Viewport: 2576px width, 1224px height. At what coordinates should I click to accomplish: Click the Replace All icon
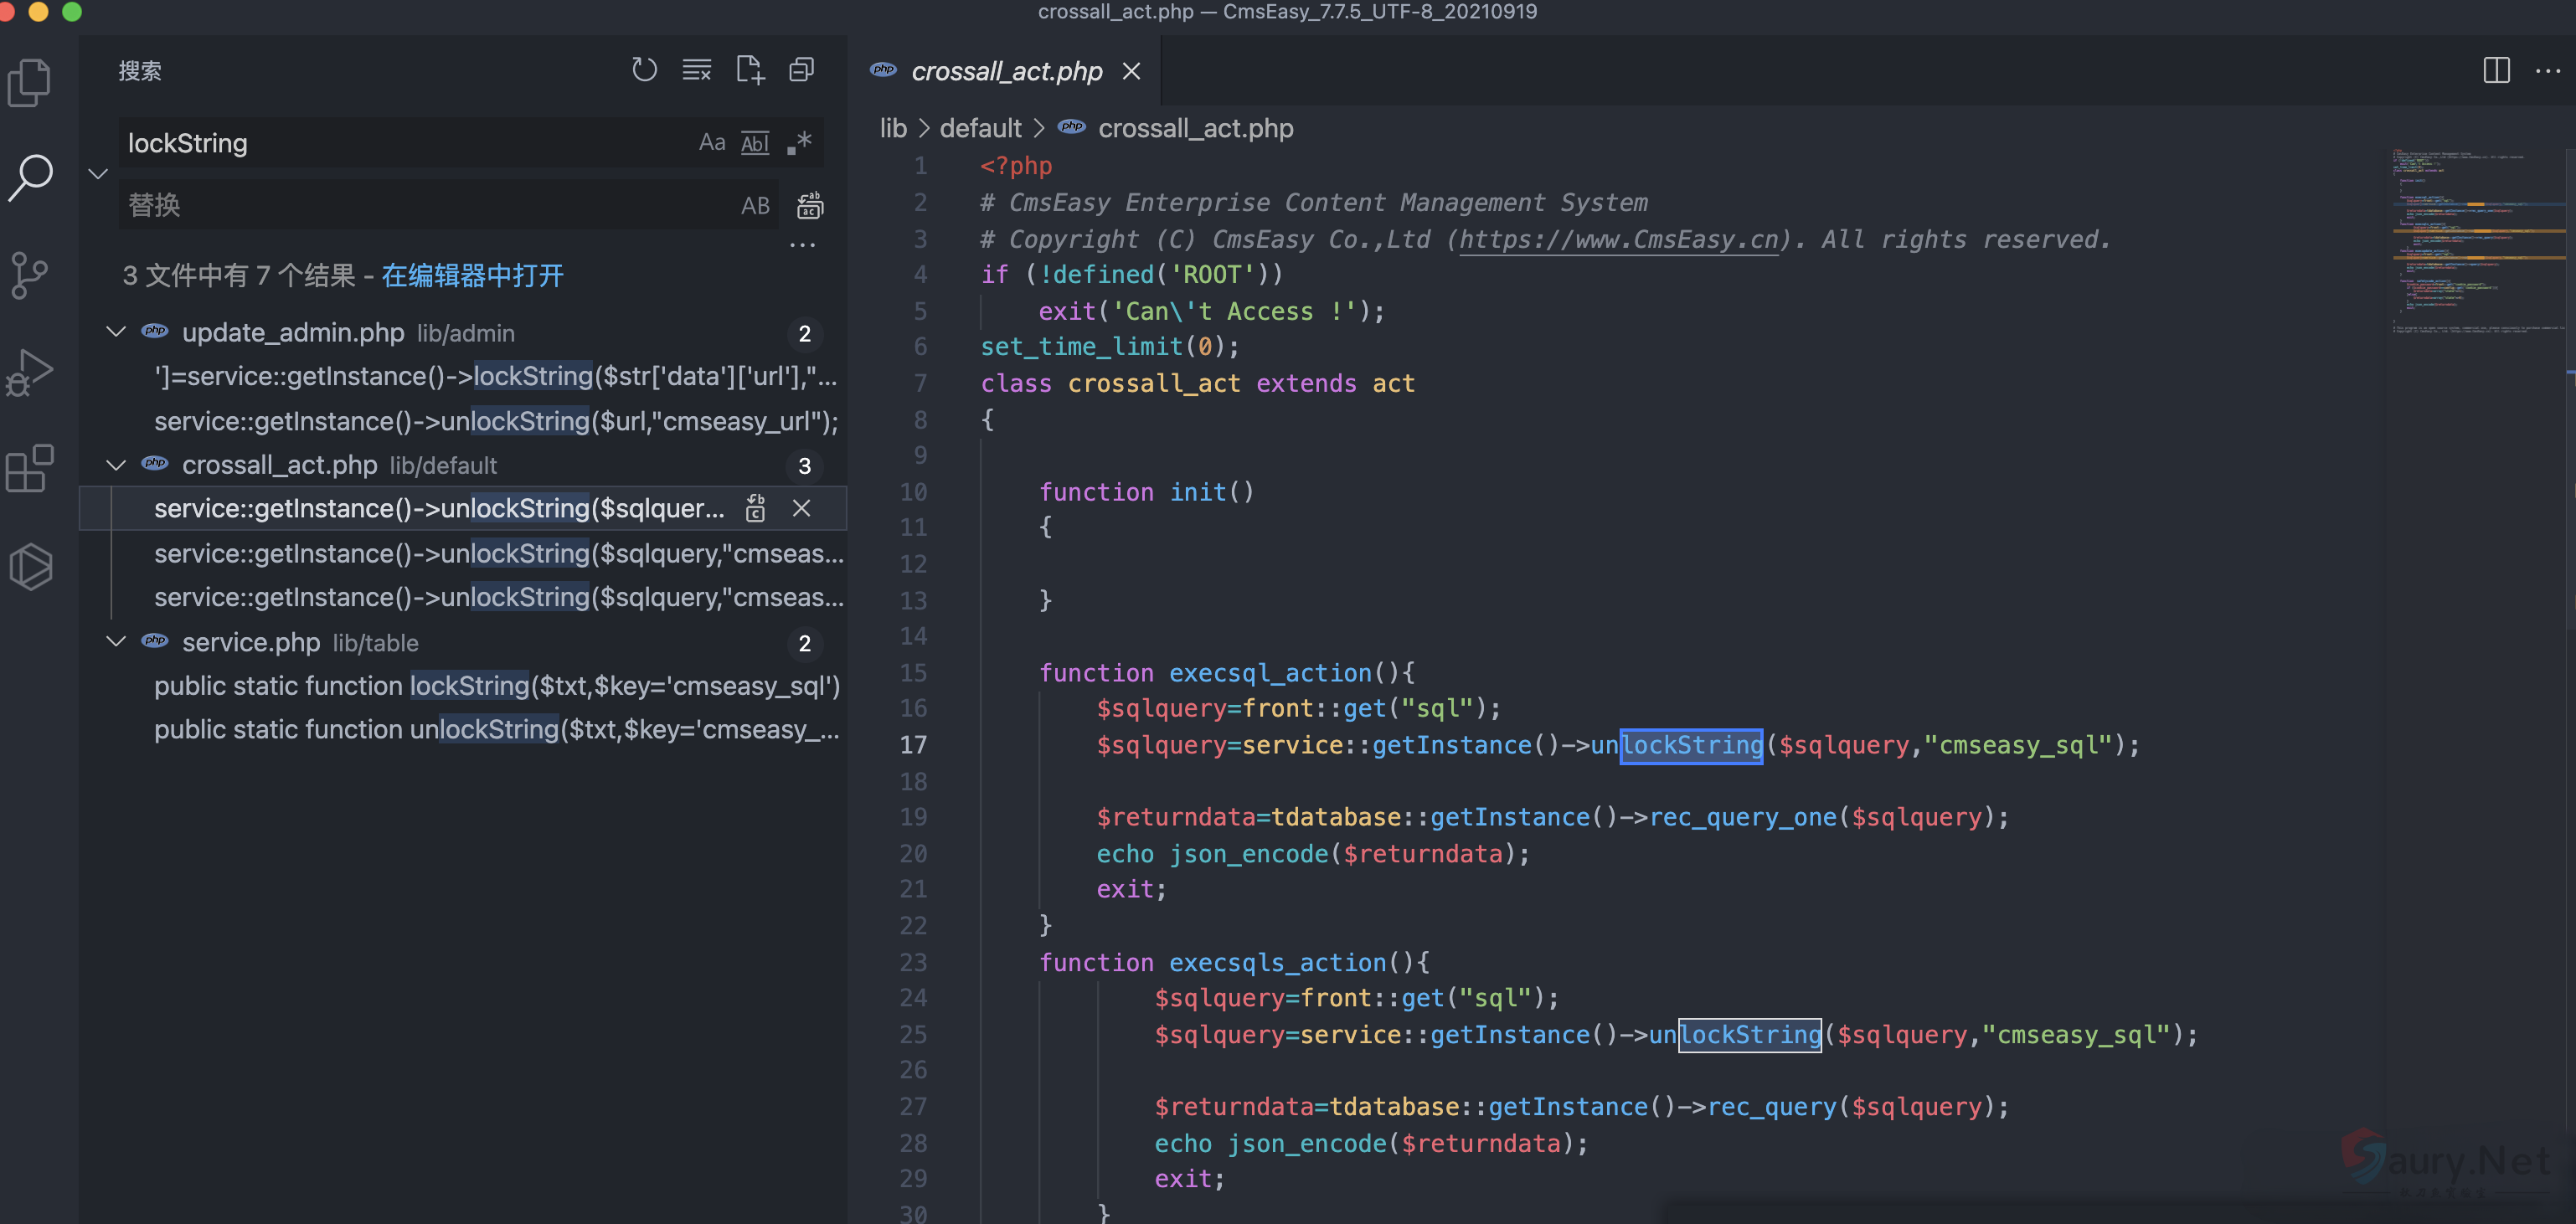click(x=809, y=205)
